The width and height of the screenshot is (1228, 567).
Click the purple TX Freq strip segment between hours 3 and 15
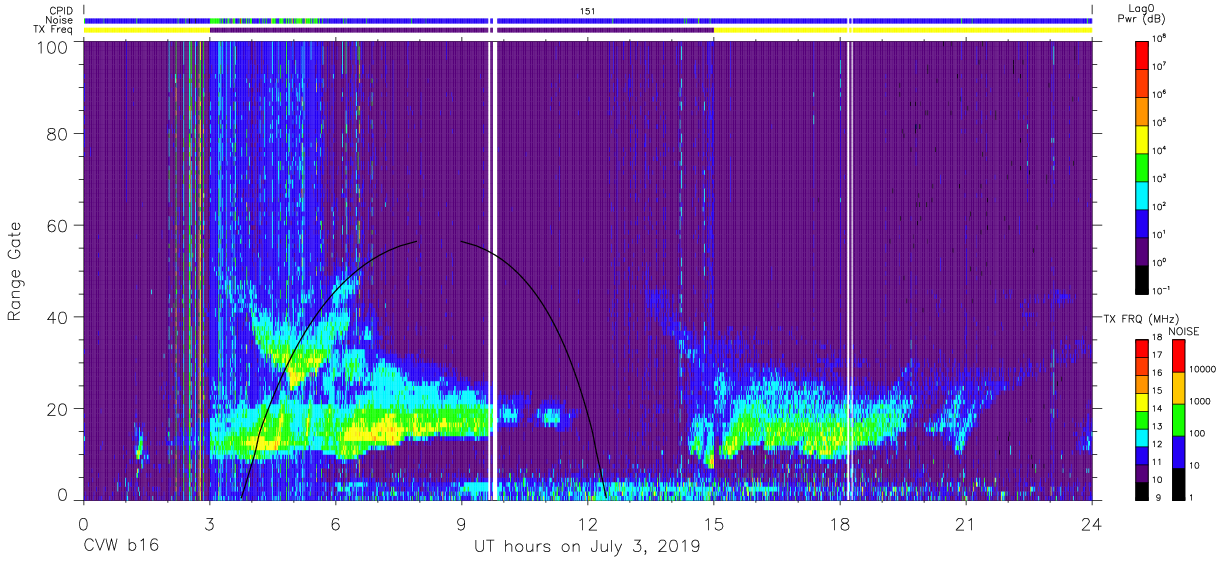[461, 30]
